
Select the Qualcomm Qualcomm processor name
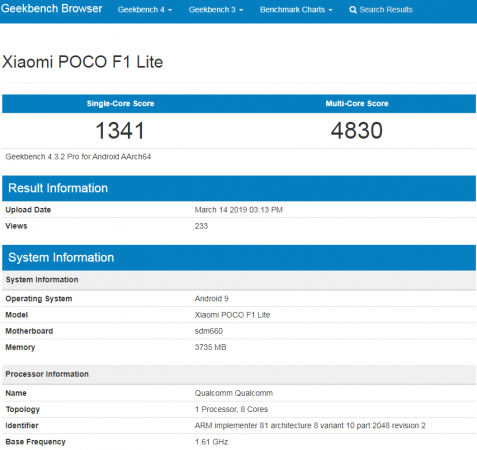(234, 393)
